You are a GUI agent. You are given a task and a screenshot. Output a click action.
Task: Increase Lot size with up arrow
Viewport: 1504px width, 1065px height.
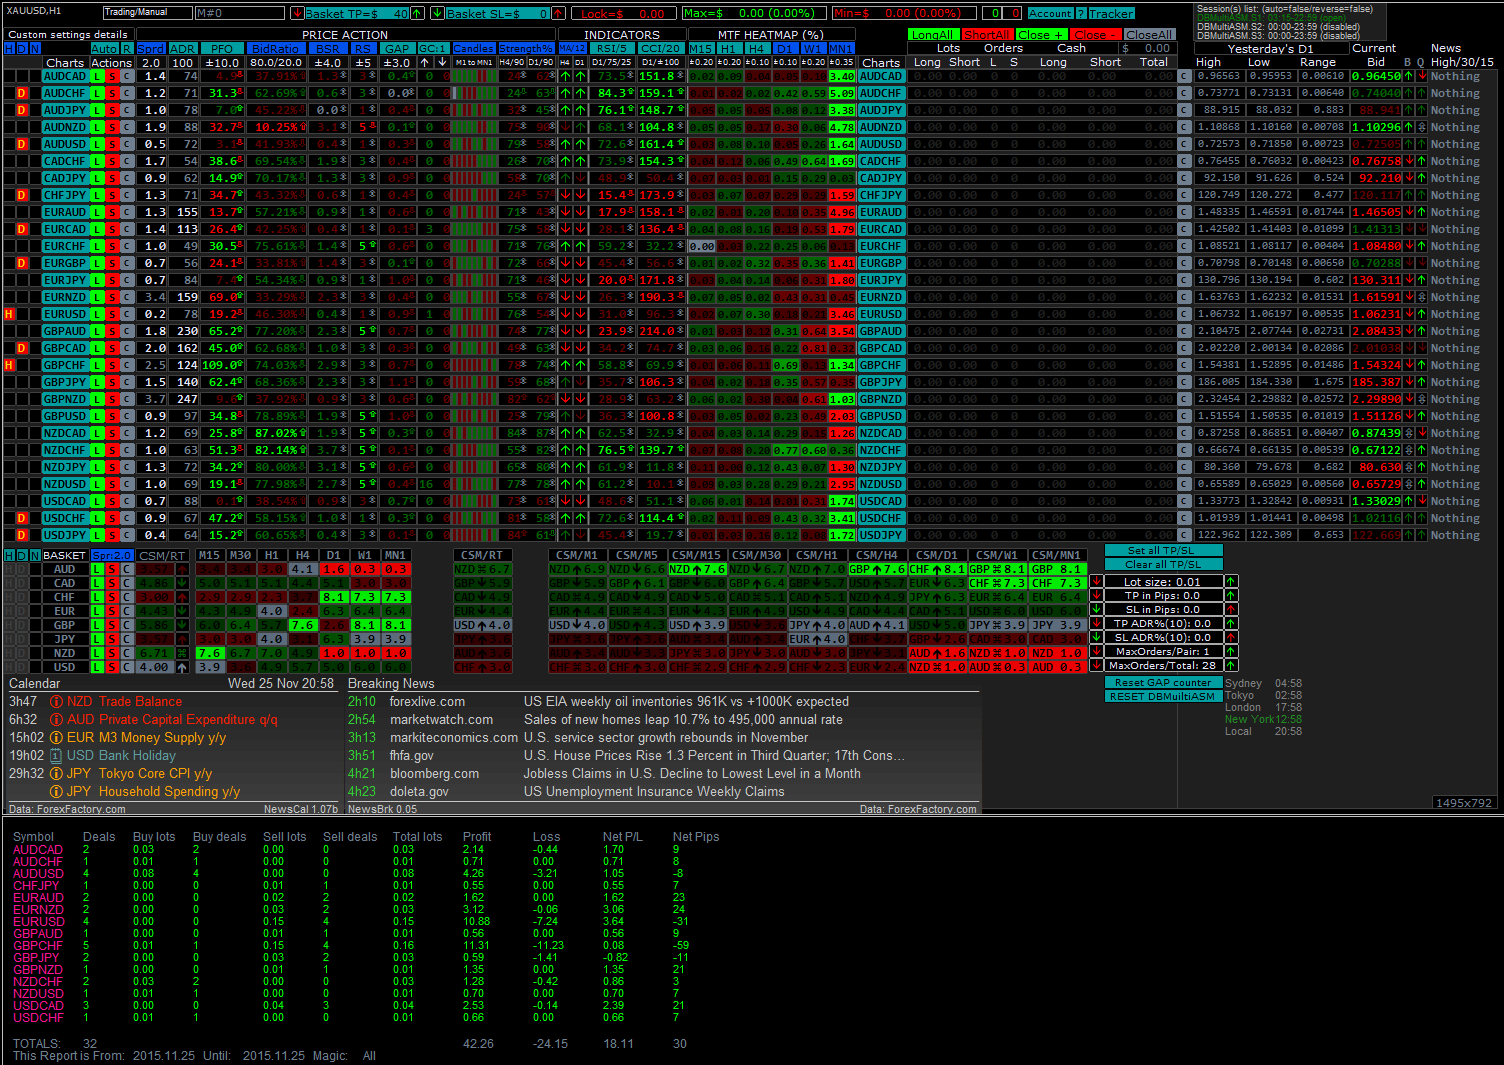[x=1231, y=581]
